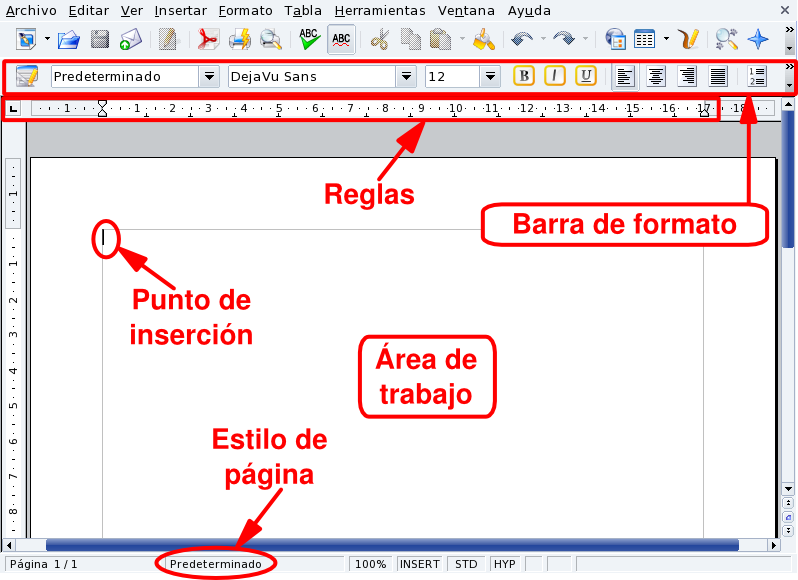798x580 pixels.
Task: Open the Archivo menu
Action: pos(31,11)
